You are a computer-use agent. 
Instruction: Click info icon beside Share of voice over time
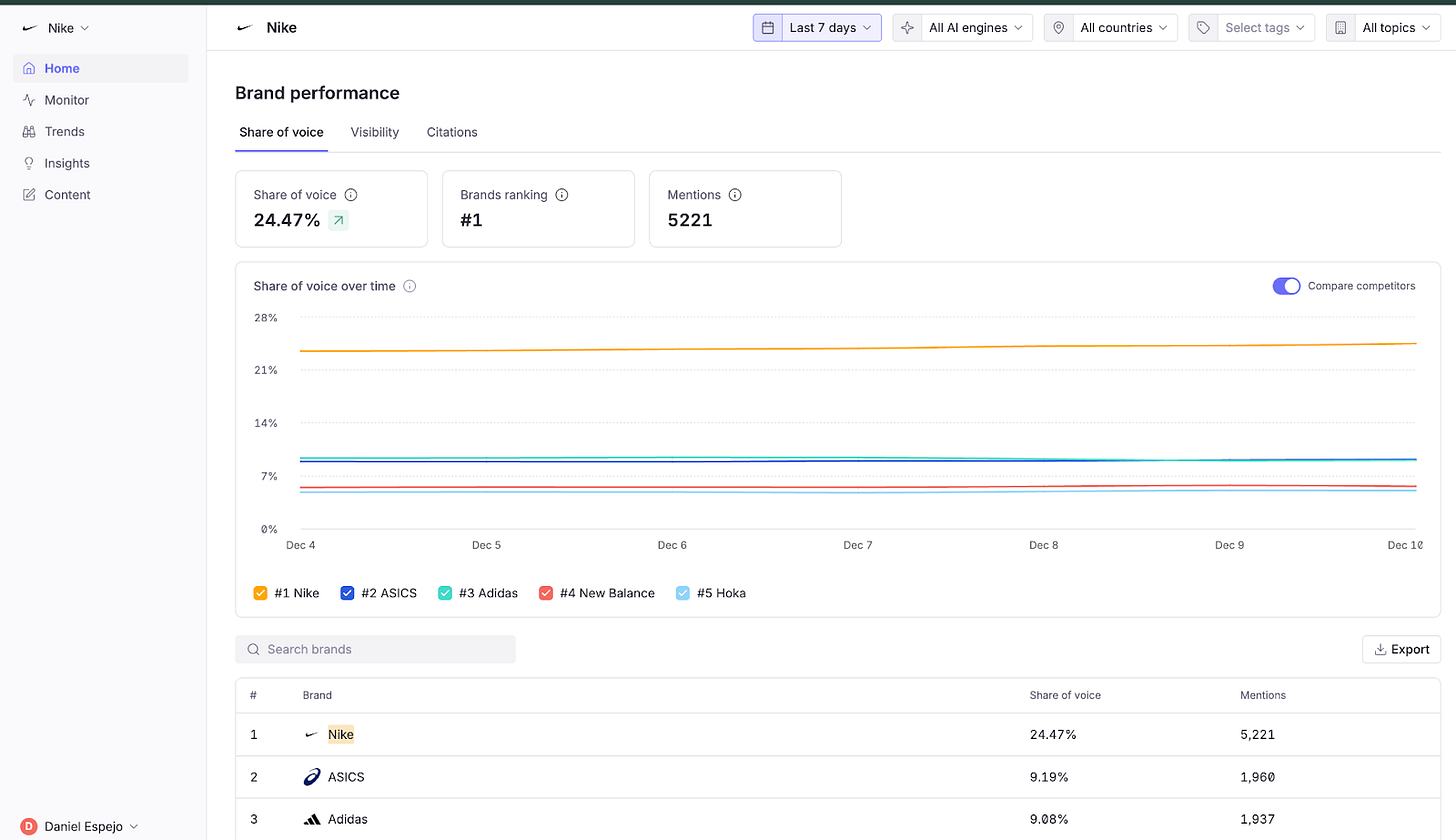point(410,286)
